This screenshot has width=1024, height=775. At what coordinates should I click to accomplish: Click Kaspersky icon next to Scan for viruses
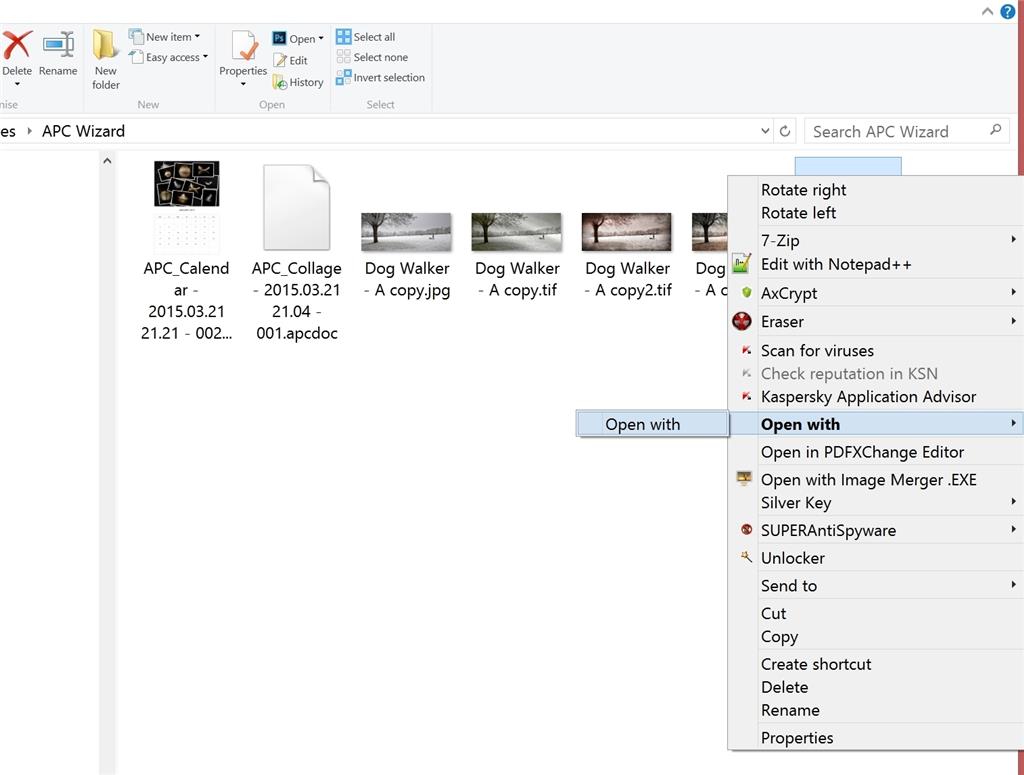[x=746, y=350]
